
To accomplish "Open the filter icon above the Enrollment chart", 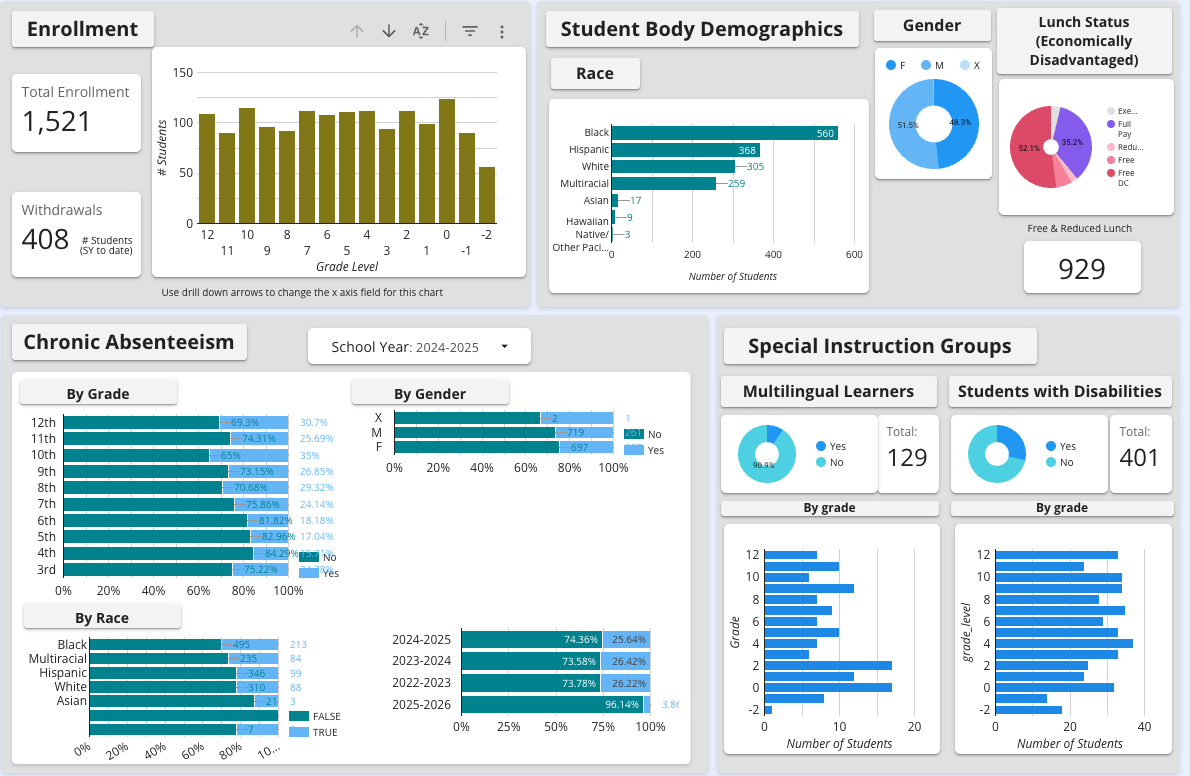I will (x=469, y=31).
